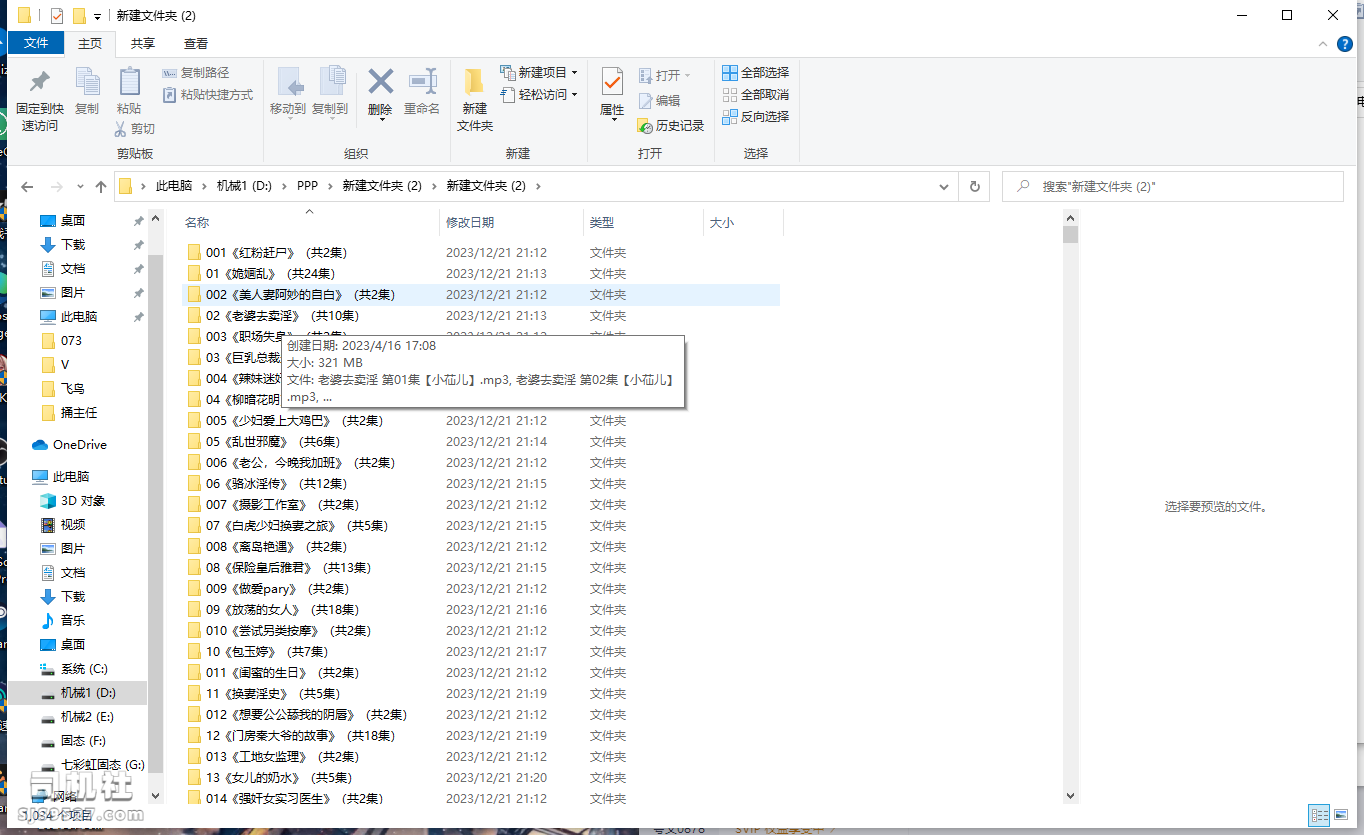Click 全部取消 (Select none)
The height and width of the screenshot is (835, 1364).
pyautogui.click(x=756, y=95)
